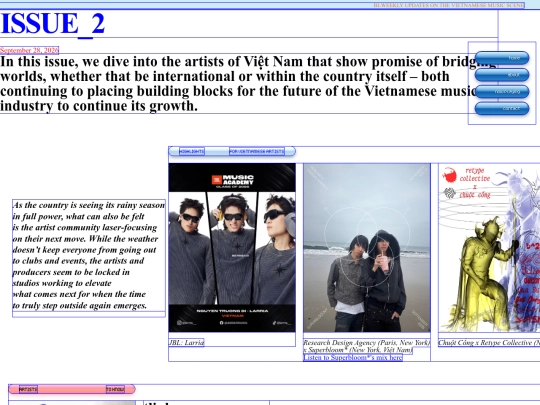Open the Retype Collective x Chuột Cống artwork

pos(489,248)
